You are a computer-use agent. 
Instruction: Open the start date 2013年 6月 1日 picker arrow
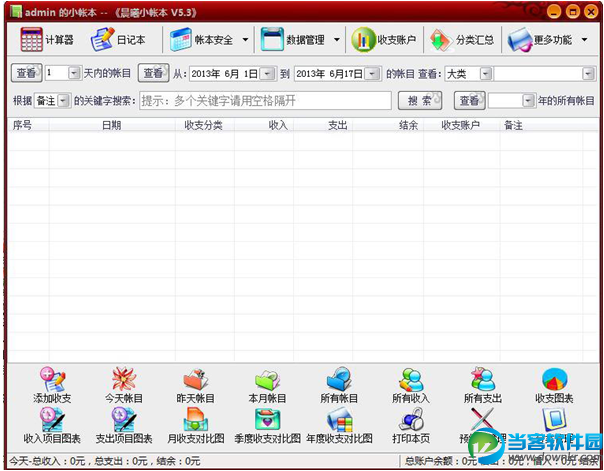click(x=267, y=74)
